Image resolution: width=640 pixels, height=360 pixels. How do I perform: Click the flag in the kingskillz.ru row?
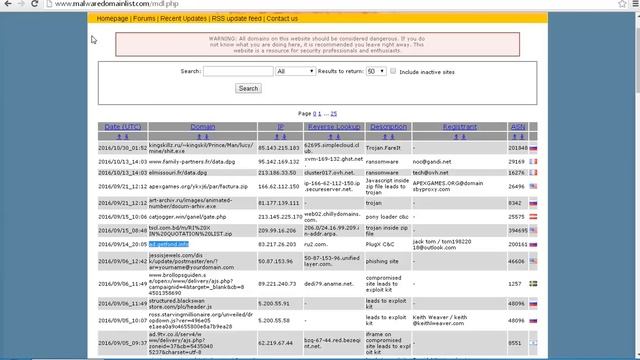coord(533,148)
